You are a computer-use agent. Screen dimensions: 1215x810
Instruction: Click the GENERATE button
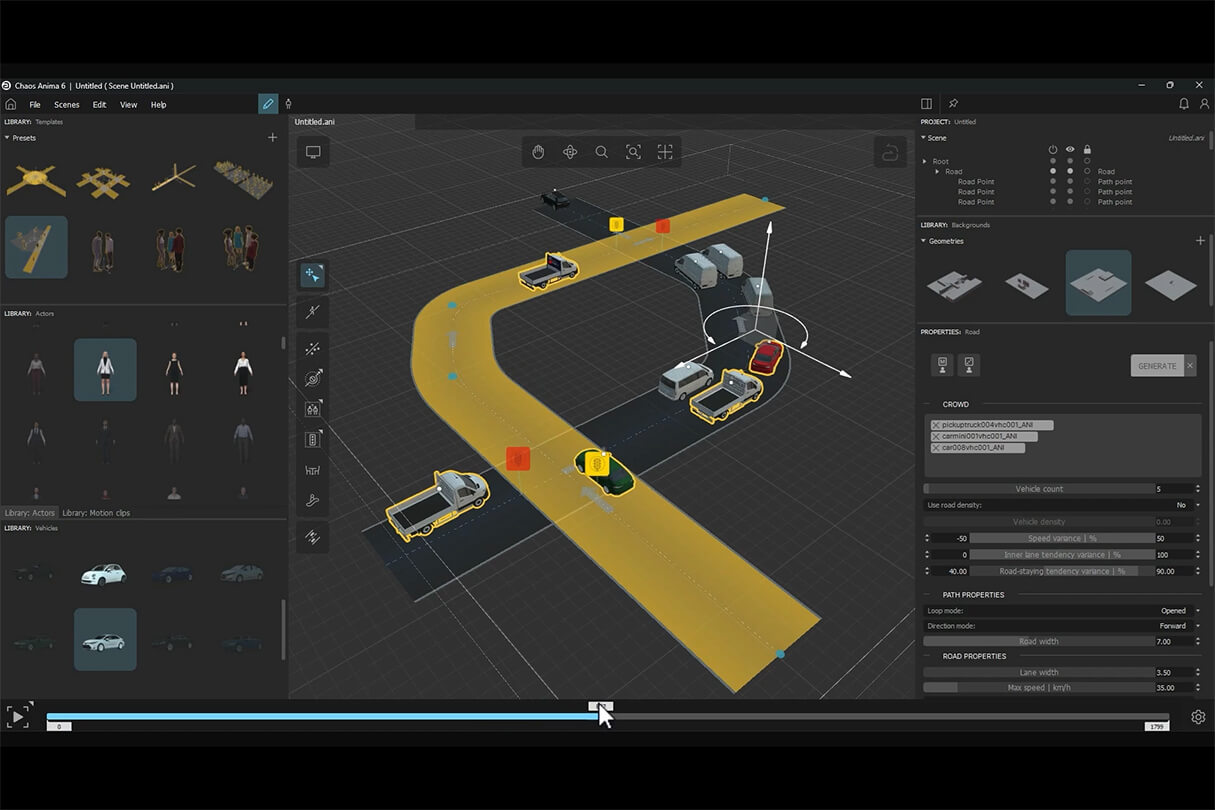(1156, 366)
